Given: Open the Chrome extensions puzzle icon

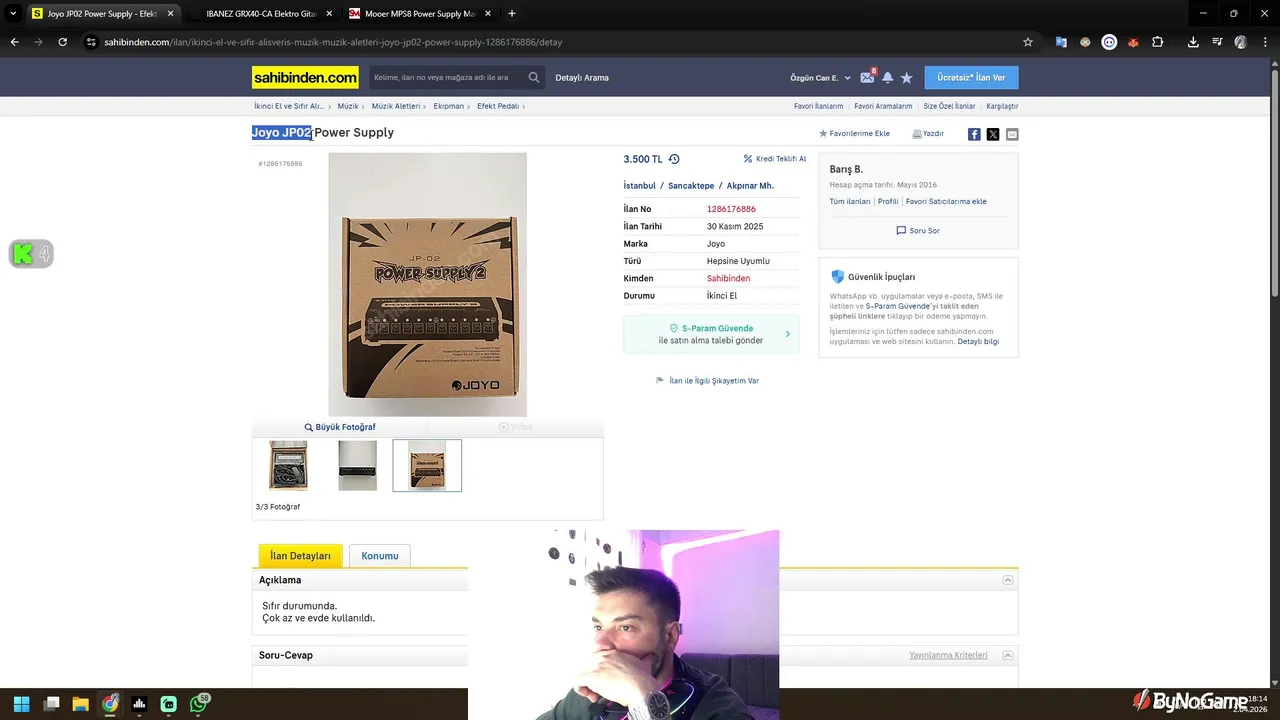Looking at the screenshot, I should tap(1157, 42).
